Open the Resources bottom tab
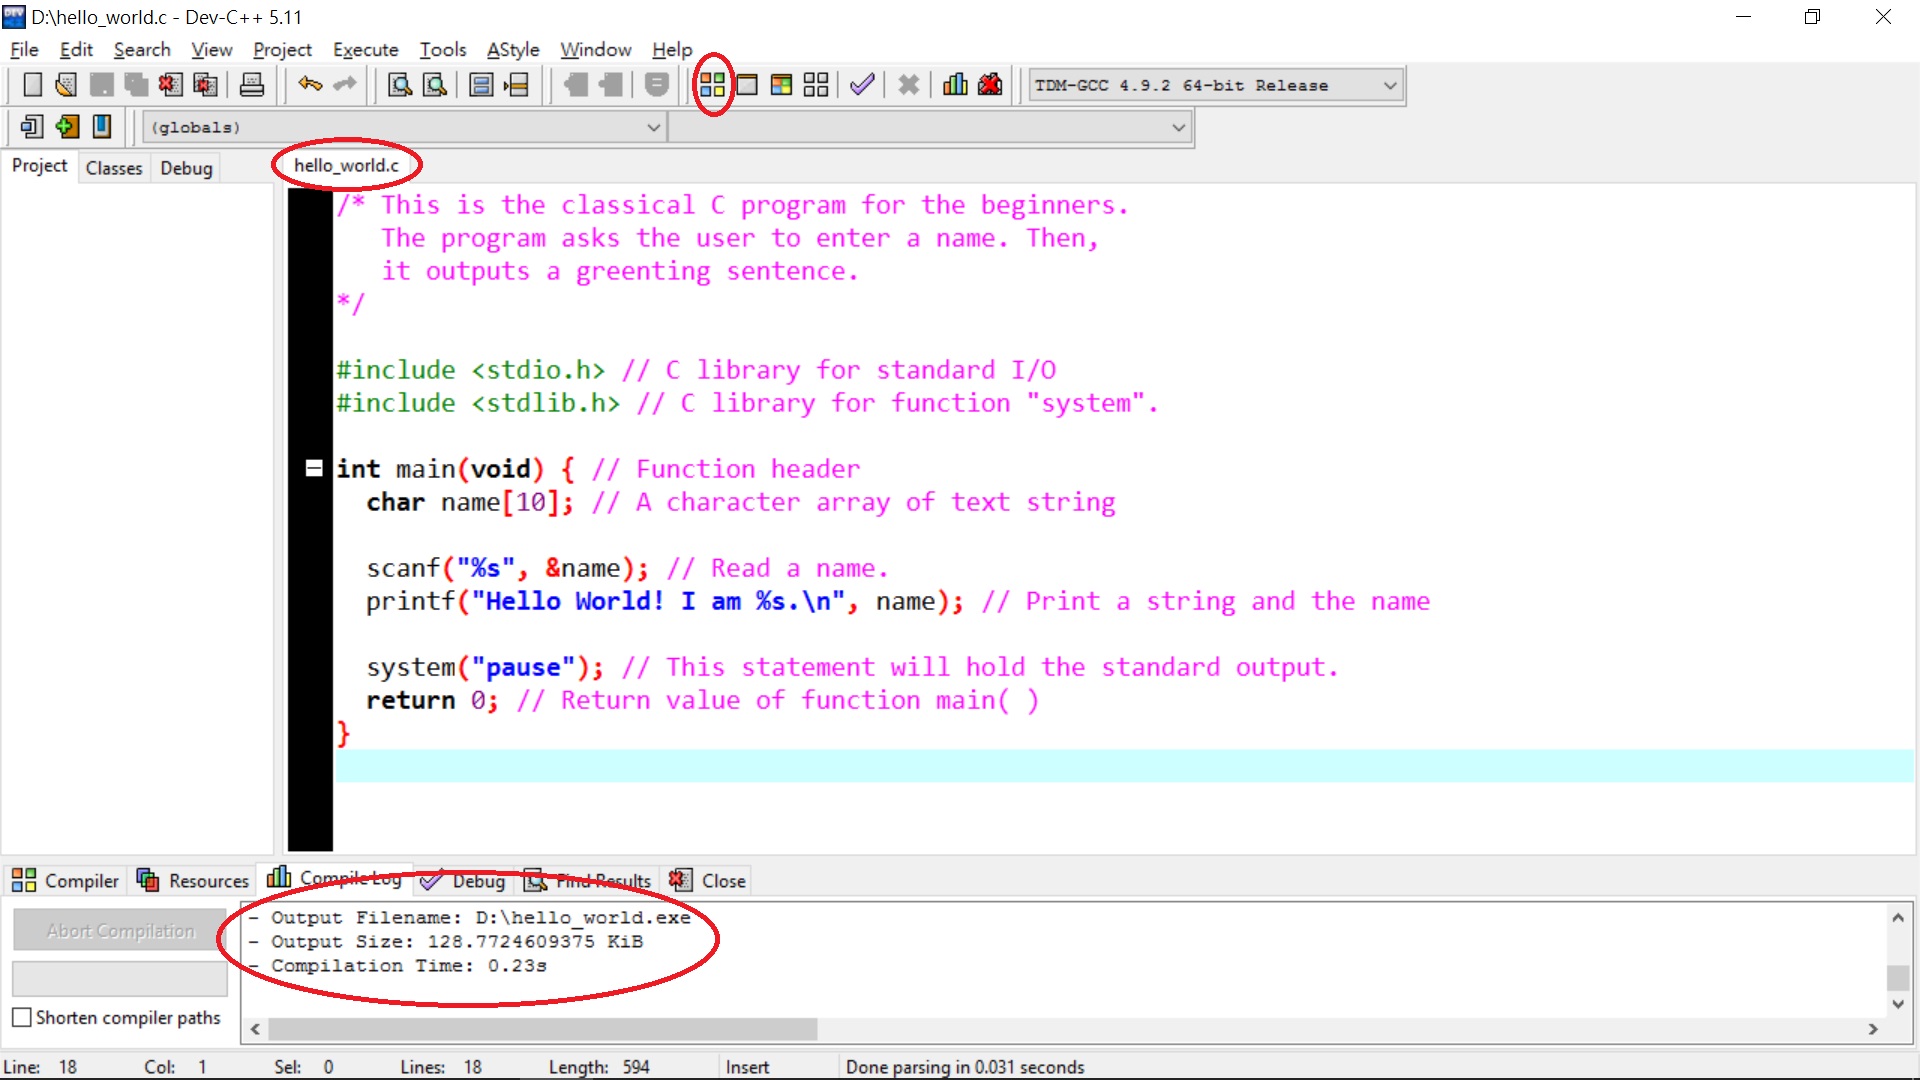 pyautogui.click(x=192, y=880)
